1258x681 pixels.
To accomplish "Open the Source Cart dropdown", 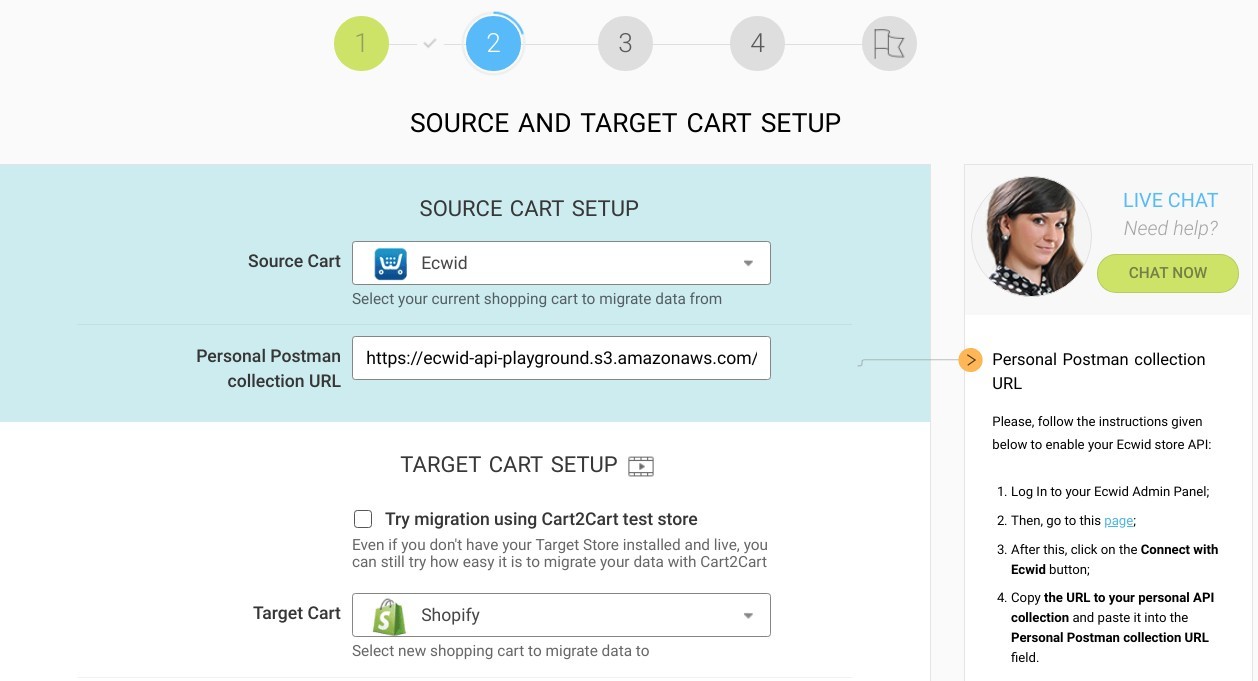I will tap(561, 263).
